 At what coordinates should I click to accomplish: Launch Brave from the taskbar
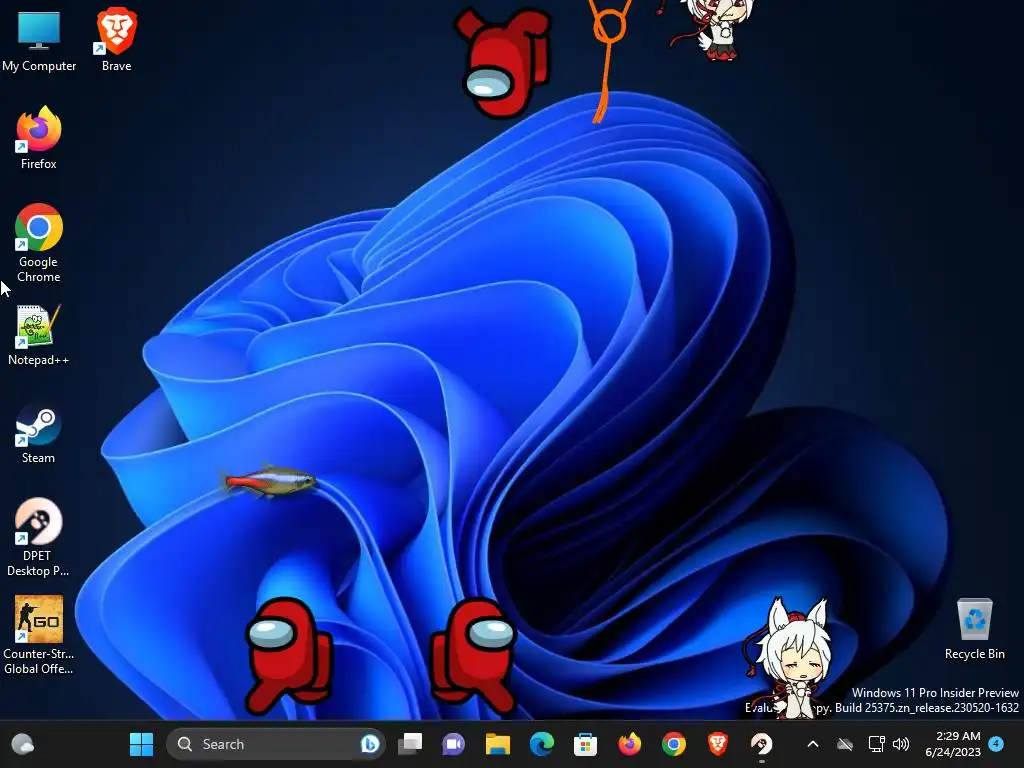click(718, 744)
